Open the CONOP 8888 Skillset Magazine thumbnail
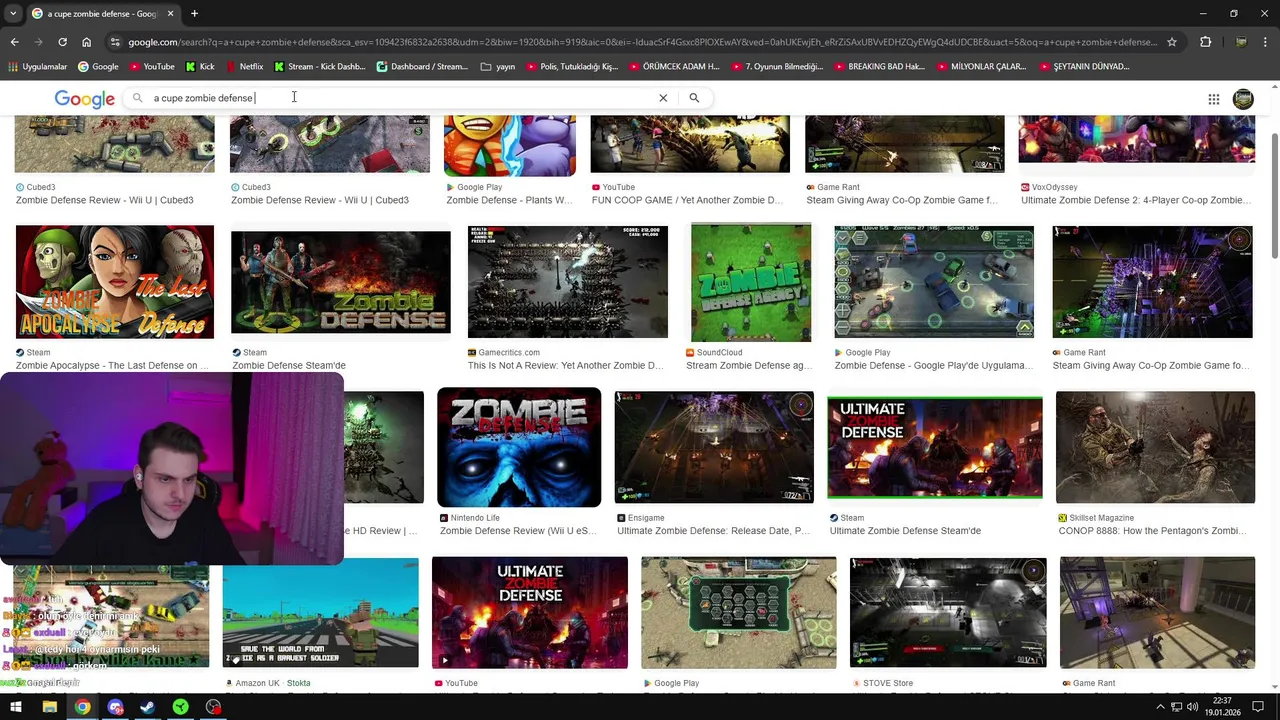 point(1155,447)
